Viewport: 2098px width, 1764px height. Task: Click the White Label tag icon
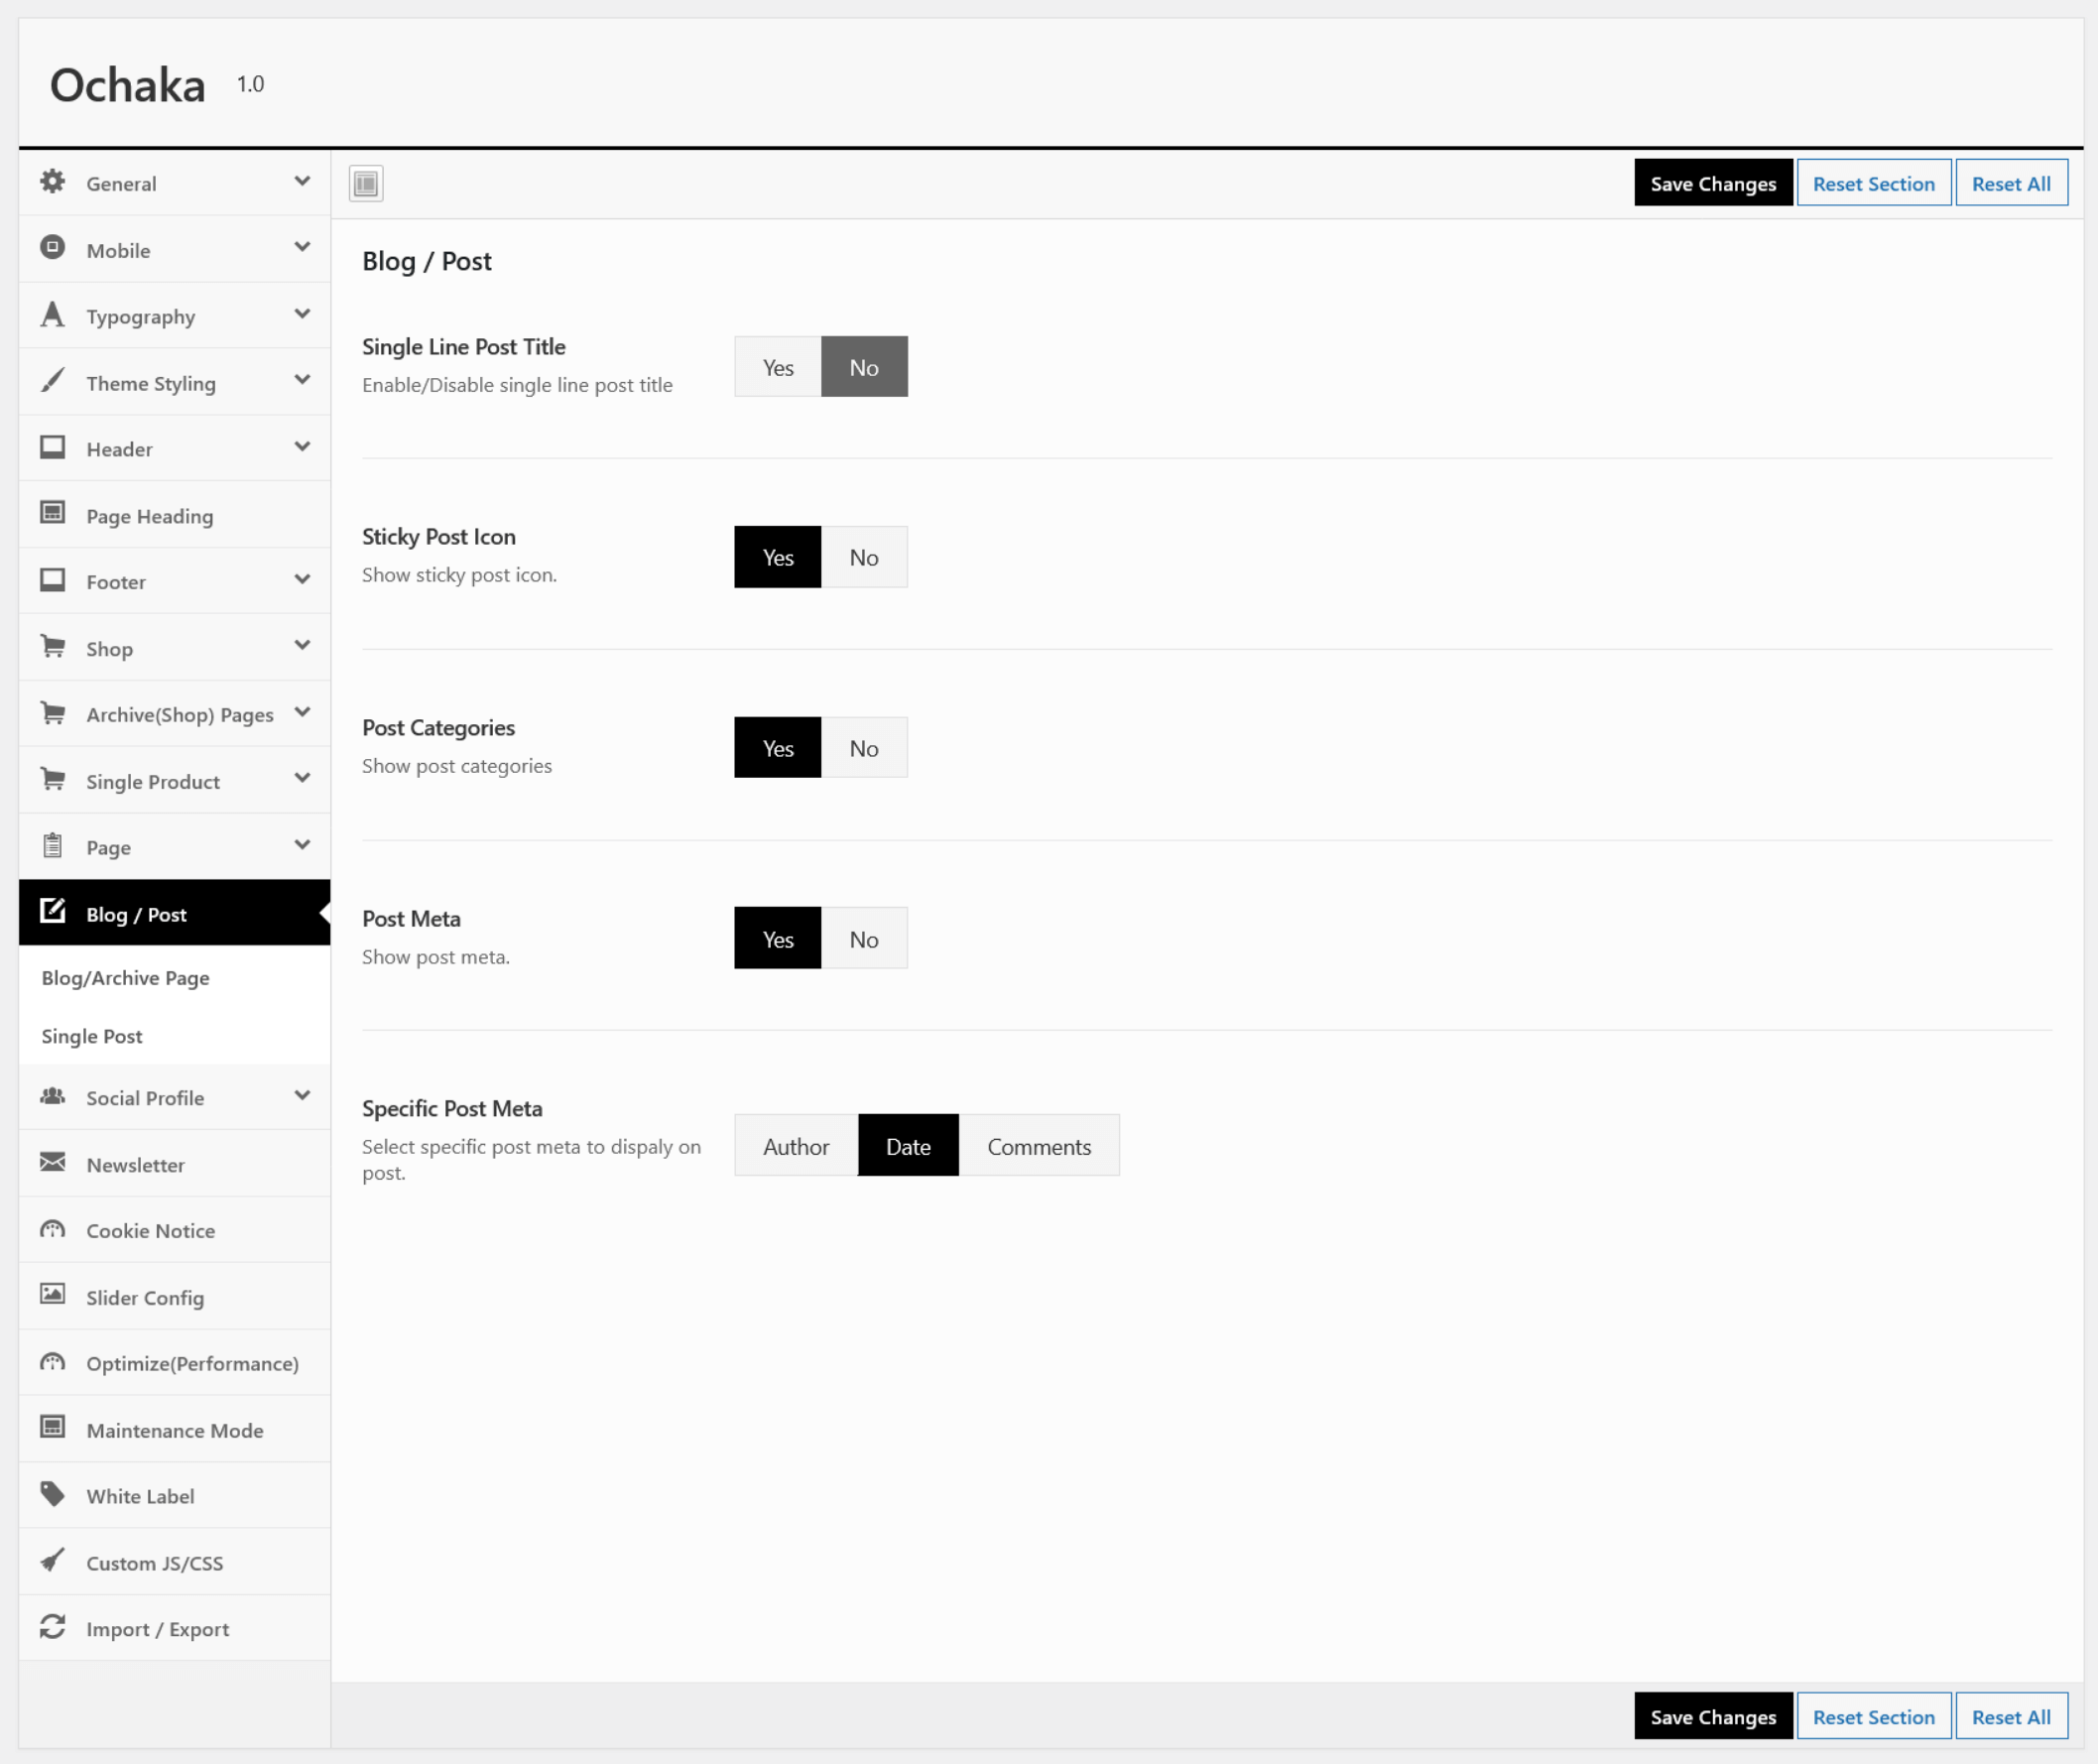pos(53,1494)
